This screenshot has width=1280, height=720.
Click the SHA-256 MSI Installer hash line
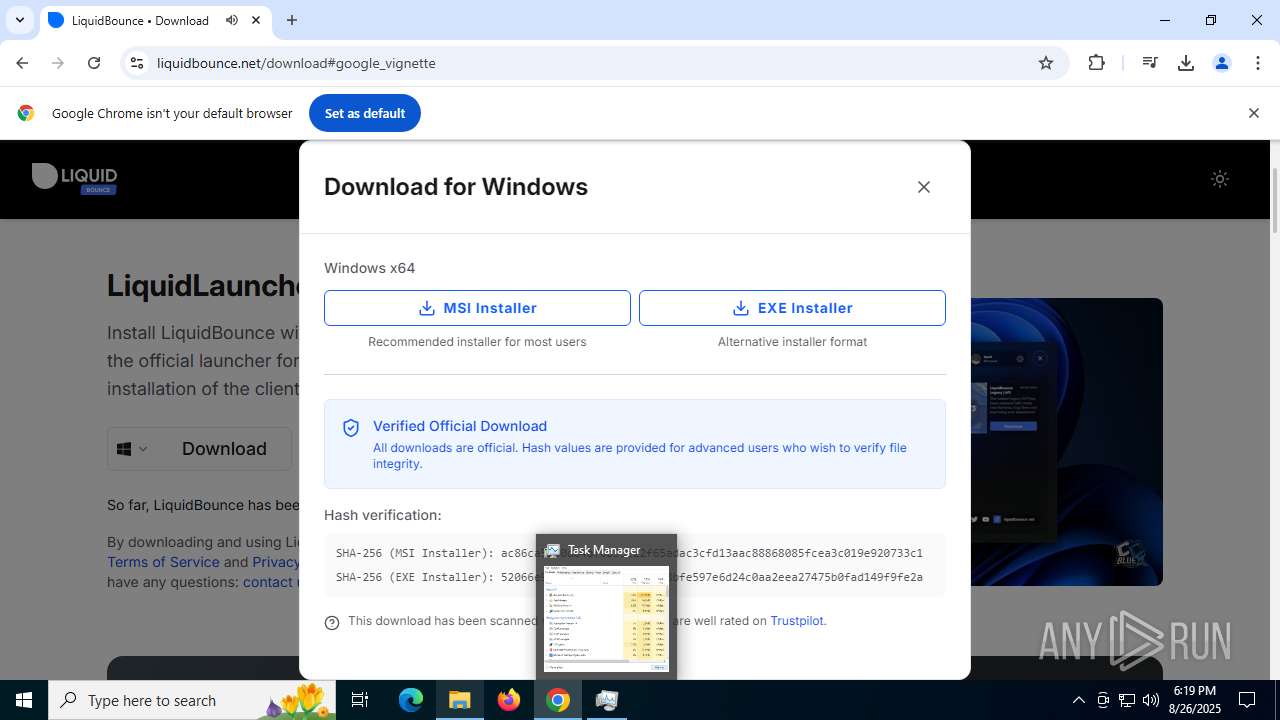[629, 553]
